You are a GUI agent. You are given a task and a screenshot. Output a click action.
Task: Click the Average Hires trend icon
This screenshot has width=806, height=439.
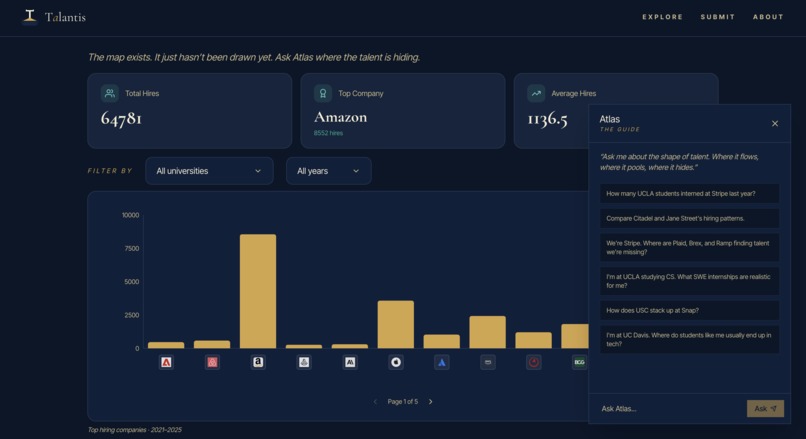[x=536, y=93]
